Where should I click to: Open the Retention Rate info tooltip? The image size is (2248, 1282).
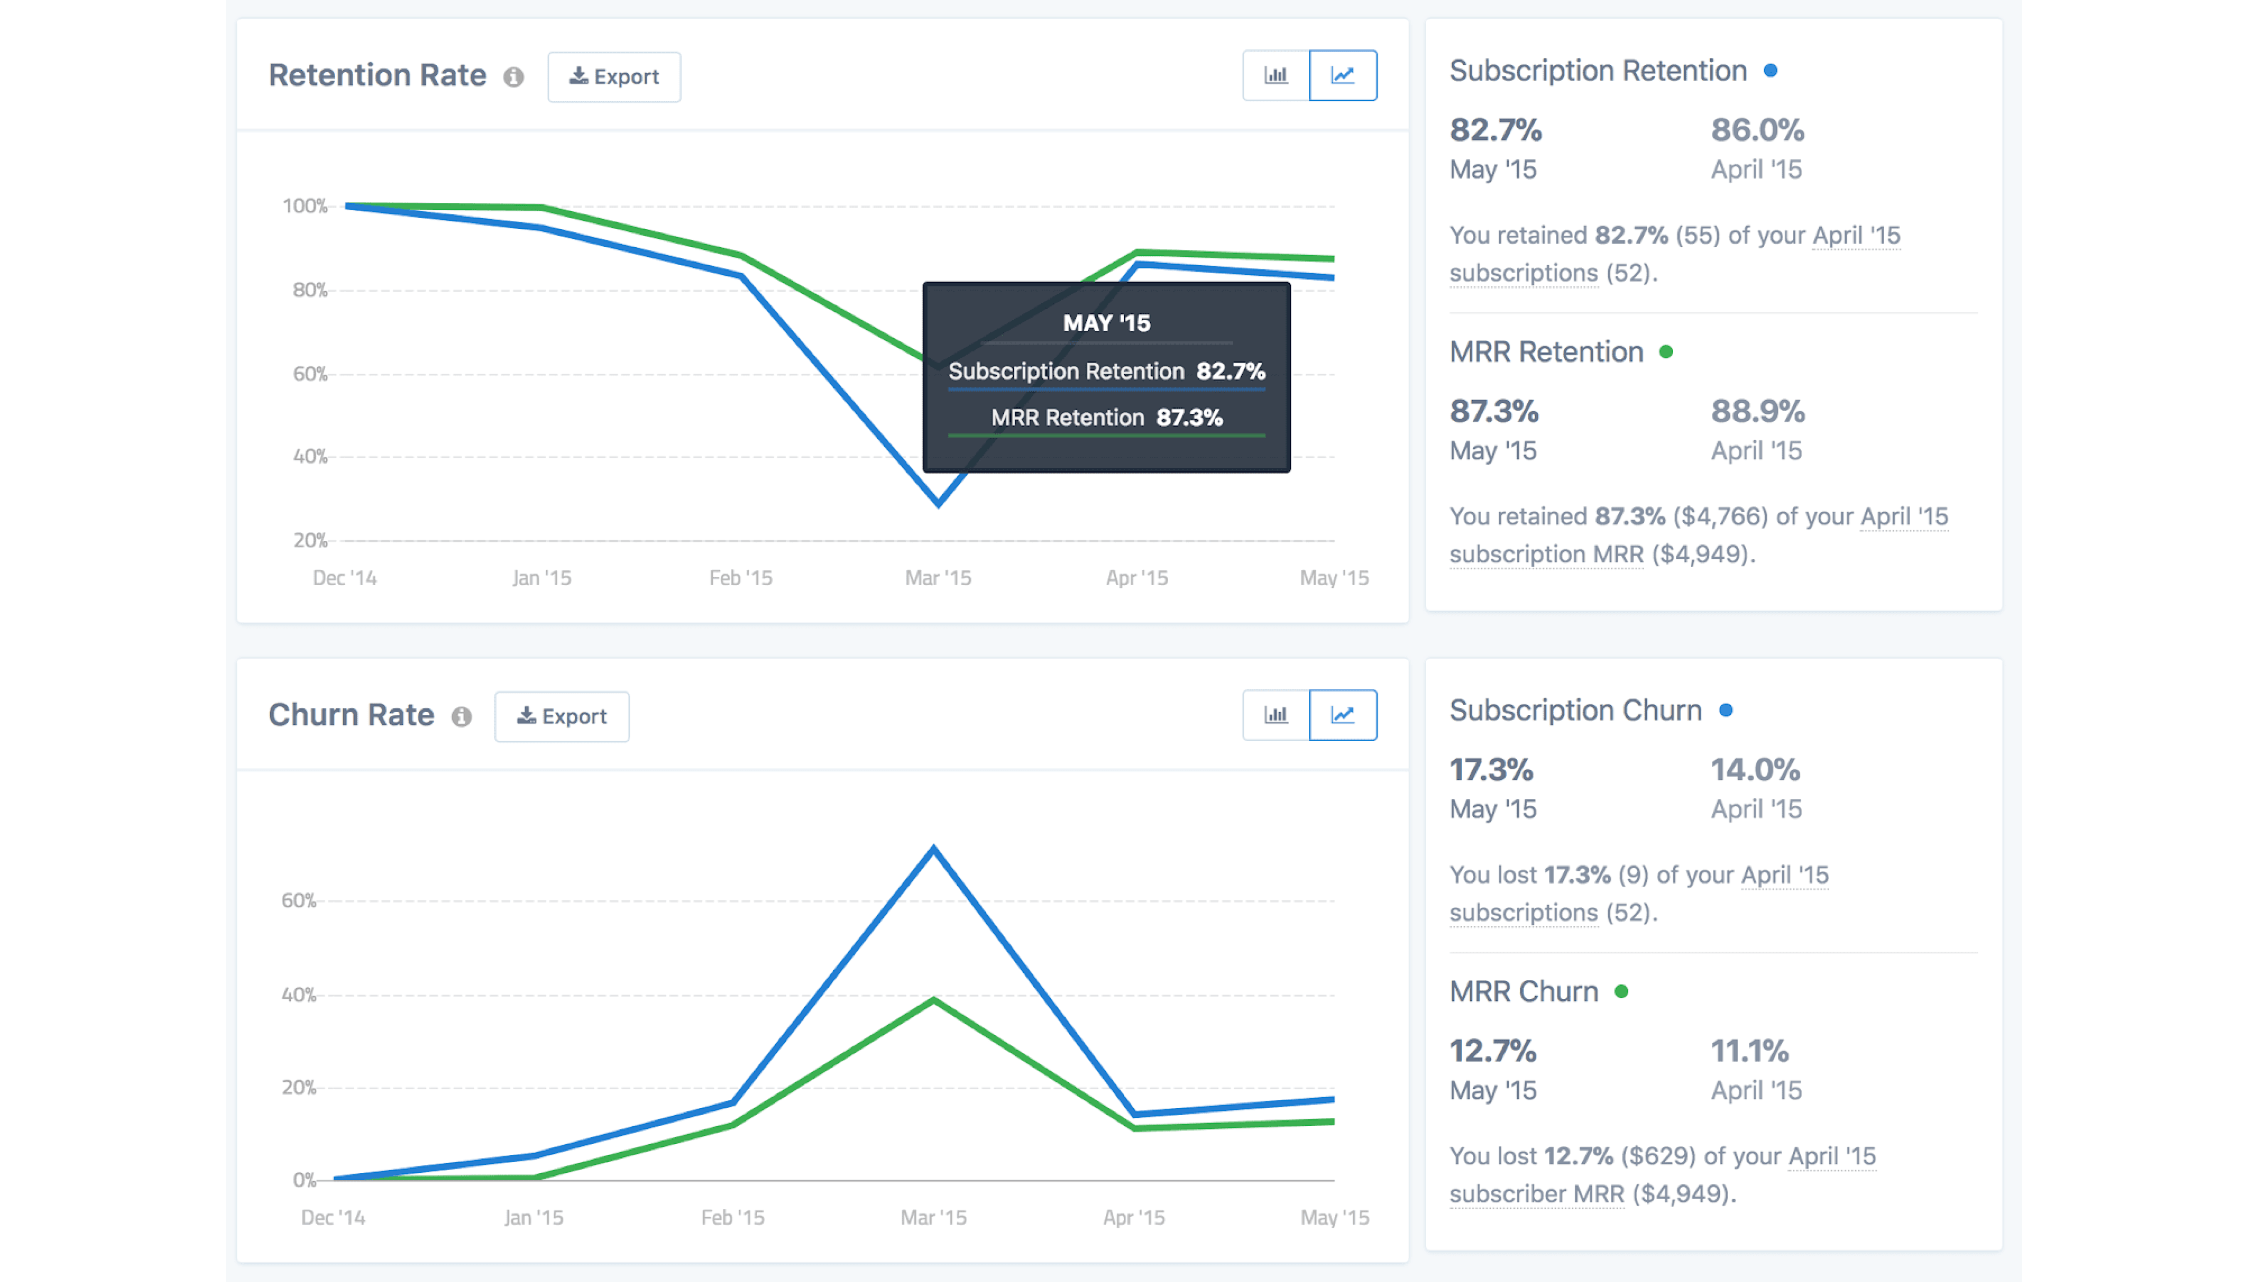pyautogui.click(x=514, y=77)
